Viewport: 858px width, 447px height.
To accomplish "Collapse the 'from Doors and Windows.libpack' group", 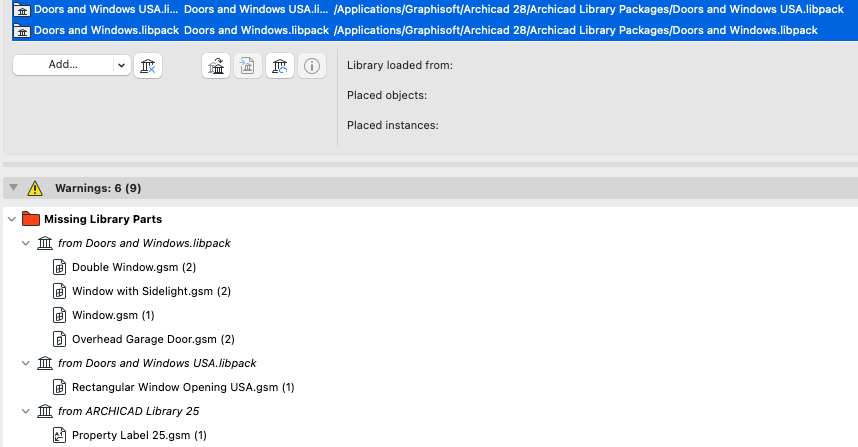I will point(26,243).
